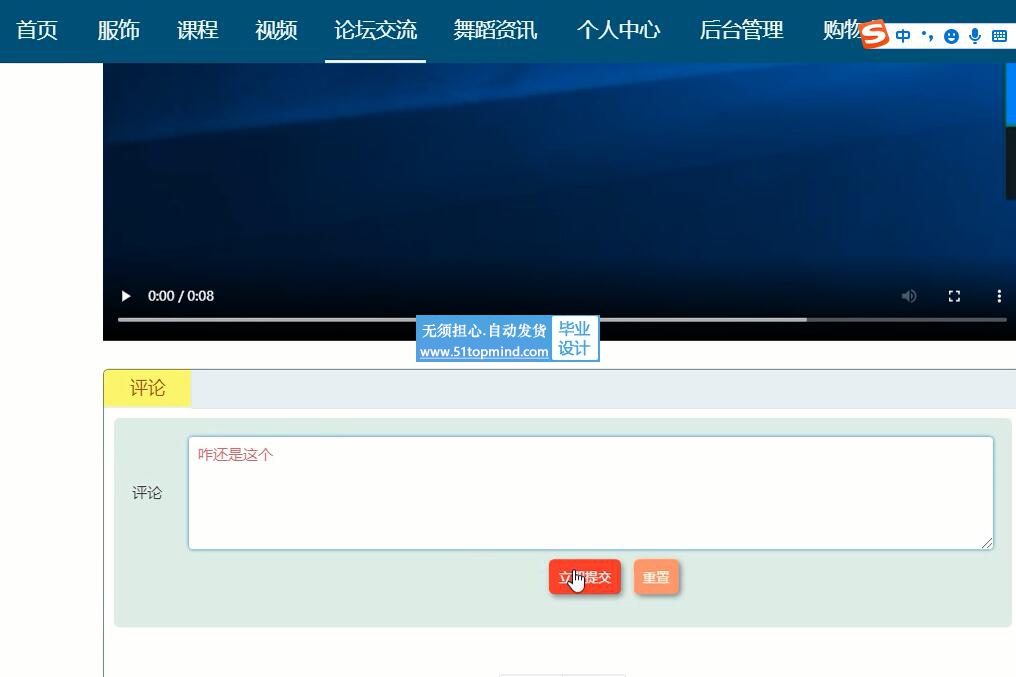Click Sogou microphone voice input
Image resolution: width=1016 pixels, height=677 pixels.
(x=975, y=36)
